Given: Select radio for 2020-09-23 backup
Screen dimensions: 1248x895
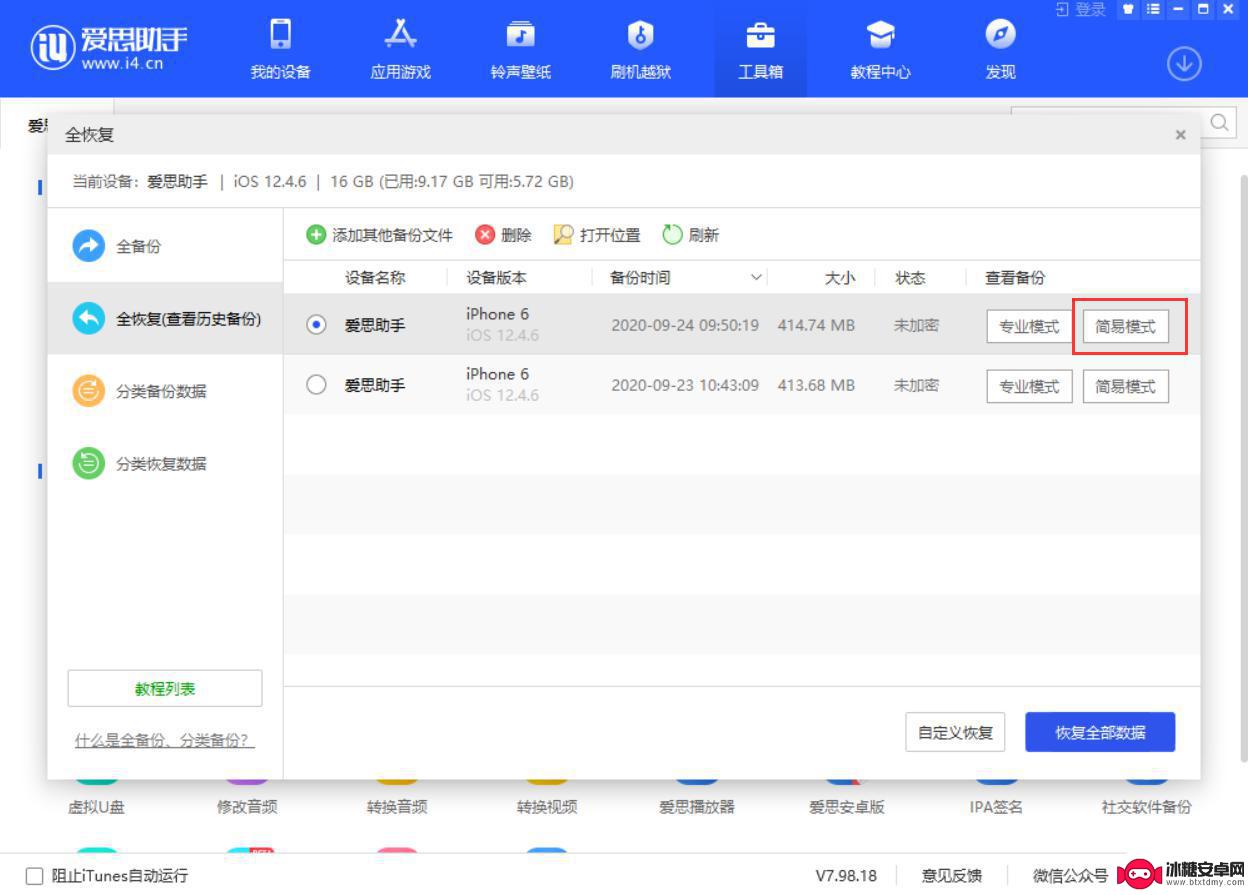Looking at the screenshot, I should pos(316,385).
